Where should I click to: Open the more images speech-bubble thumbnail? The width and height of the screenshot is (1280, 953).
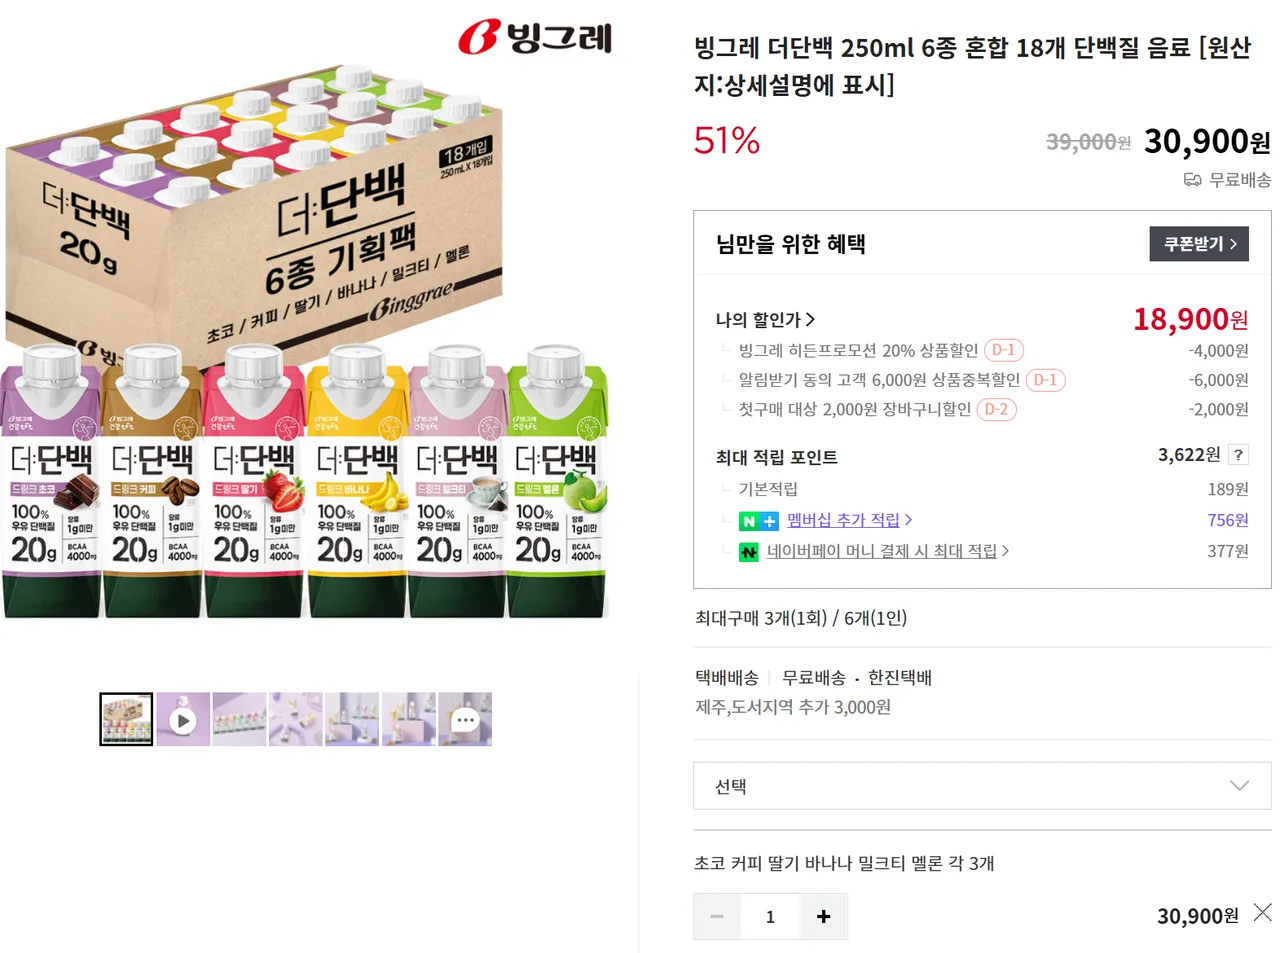pos(465,719)
